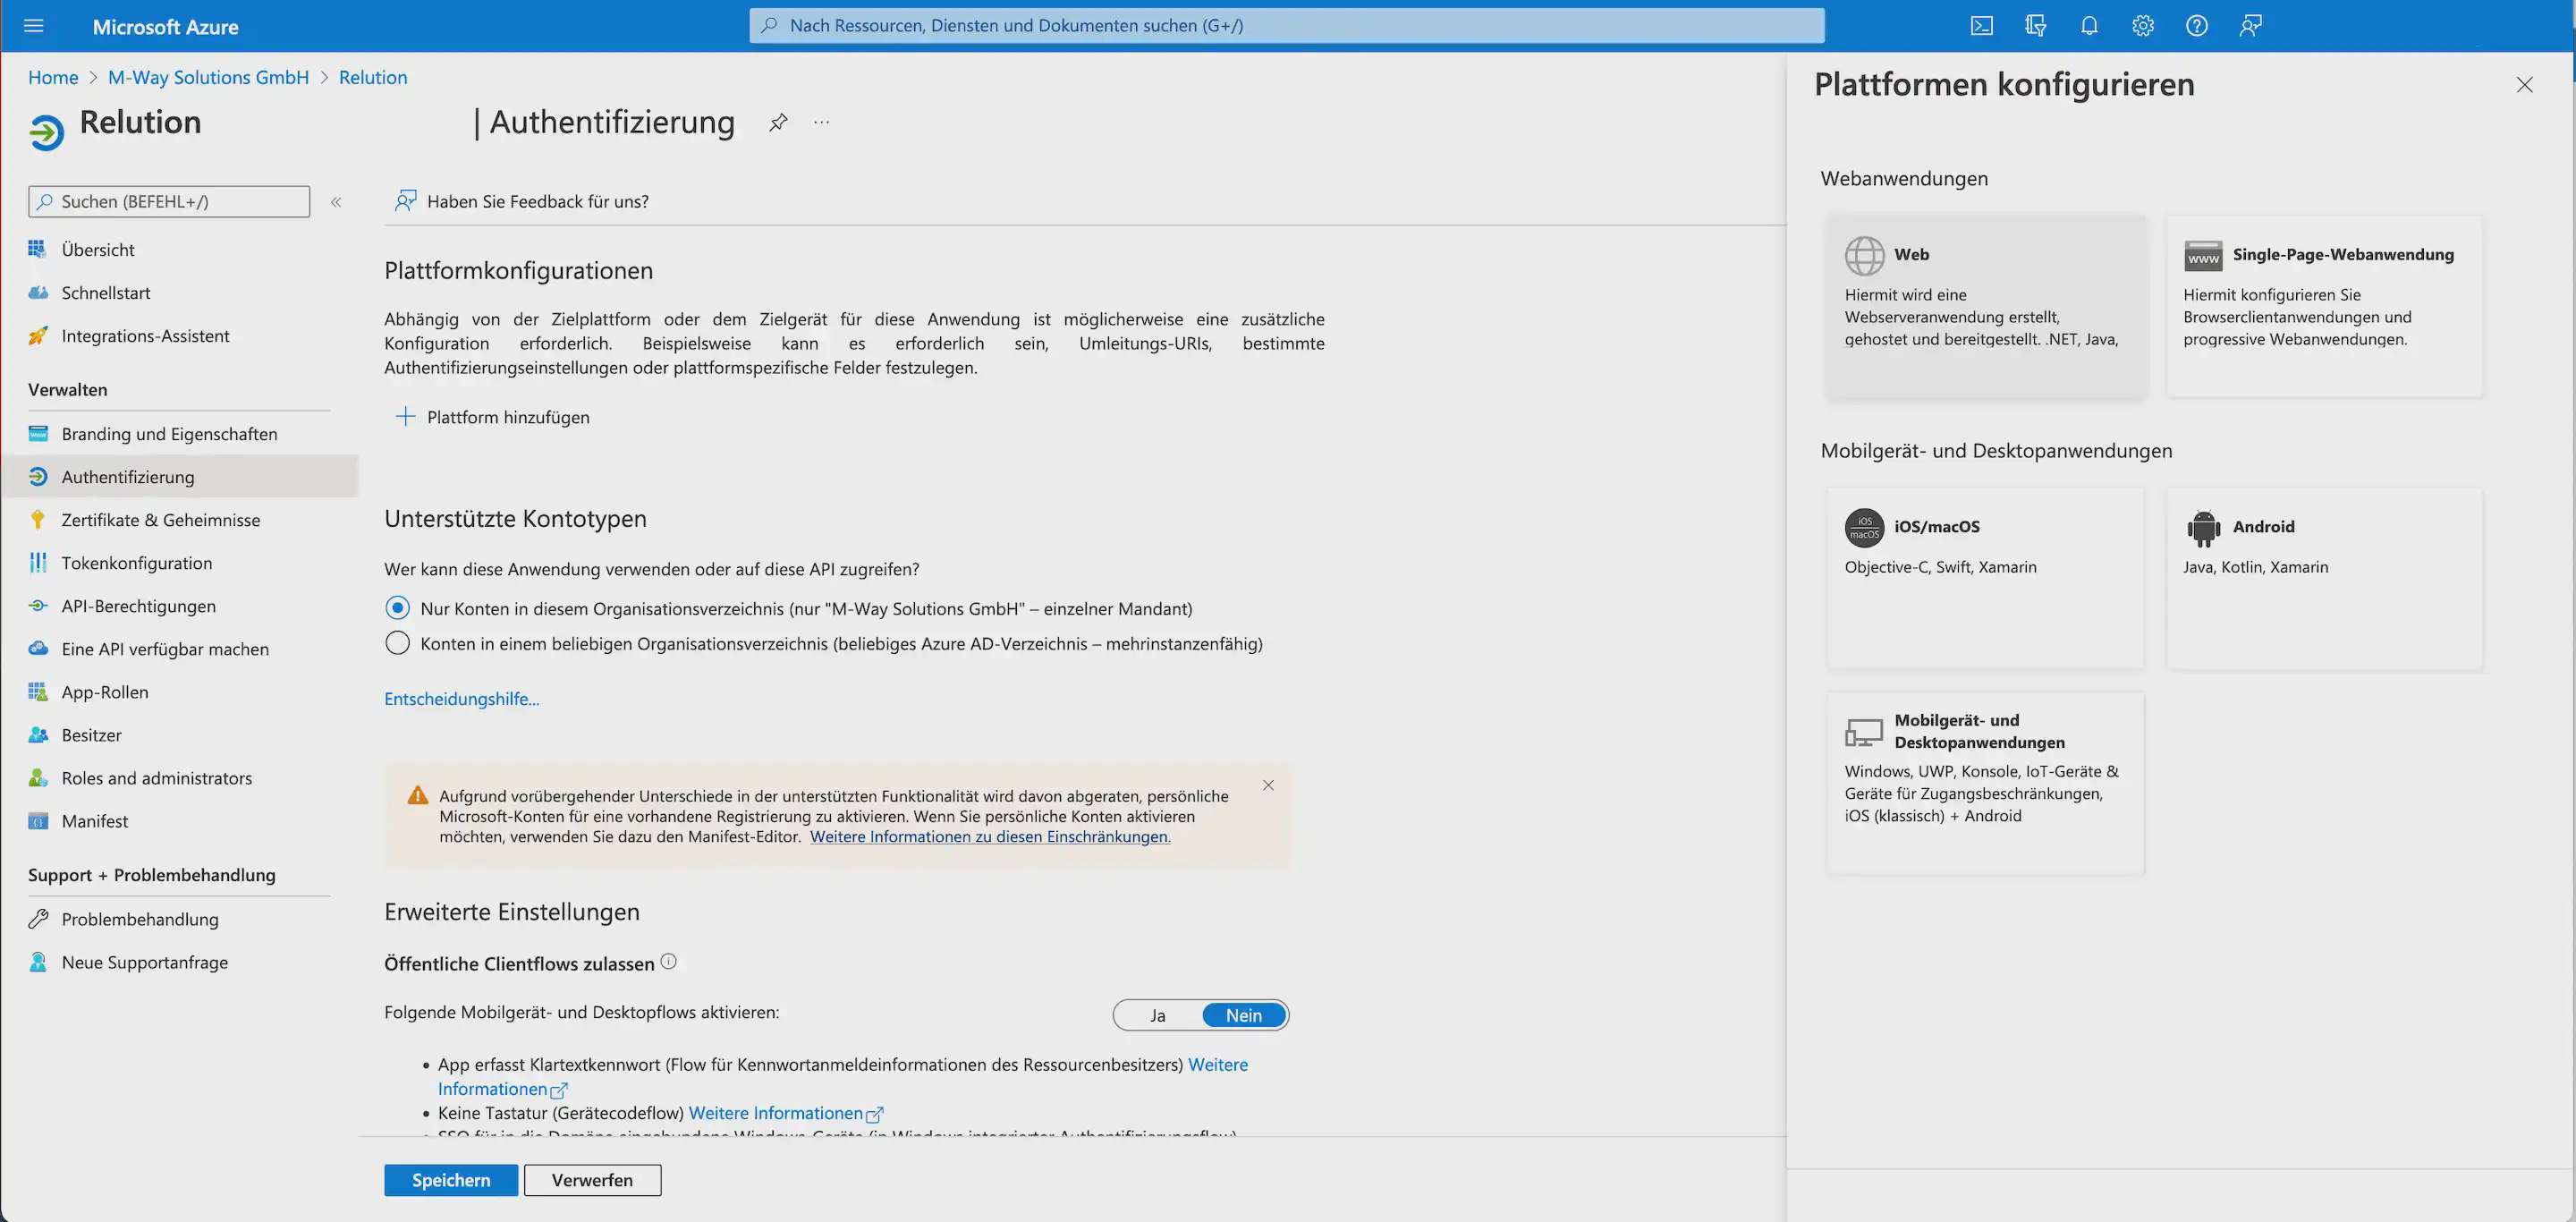
Task: Open more options ellipsis next to title
Action: click(x=821, y=122)
